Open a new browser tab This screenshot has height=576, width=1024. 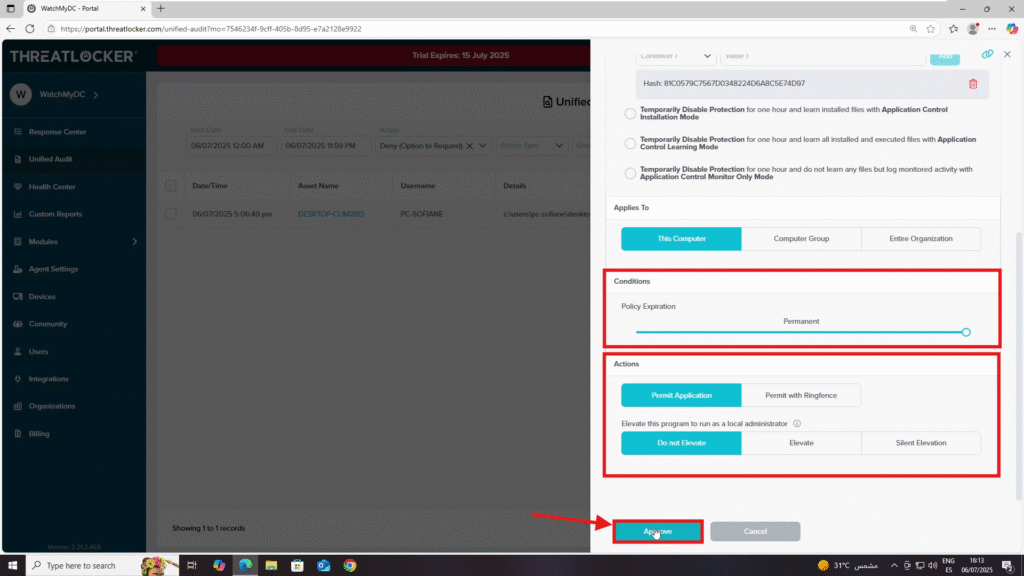(x=161, y=8)
